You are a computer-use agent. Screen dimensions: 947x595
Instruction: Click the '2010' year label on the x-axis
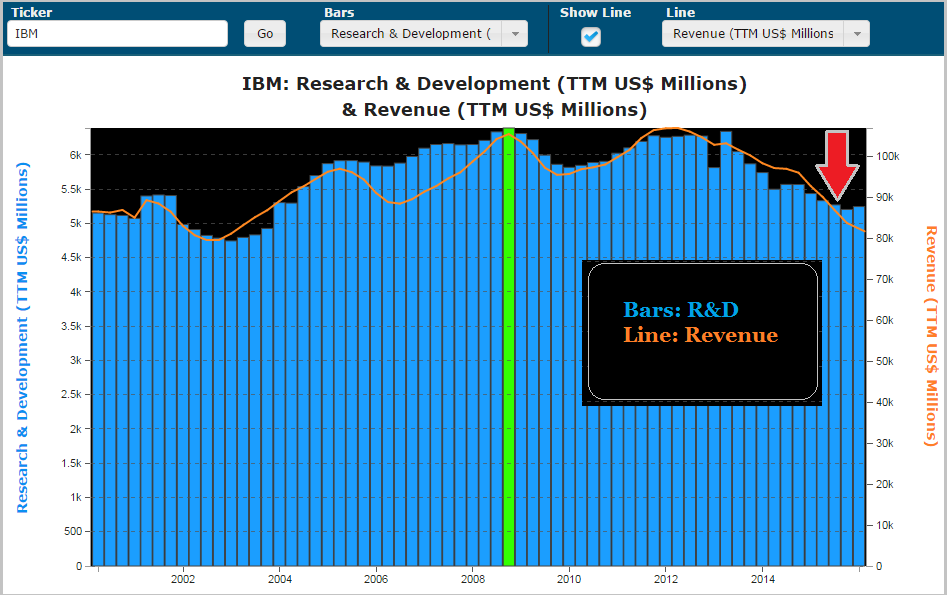click(569, 579)
